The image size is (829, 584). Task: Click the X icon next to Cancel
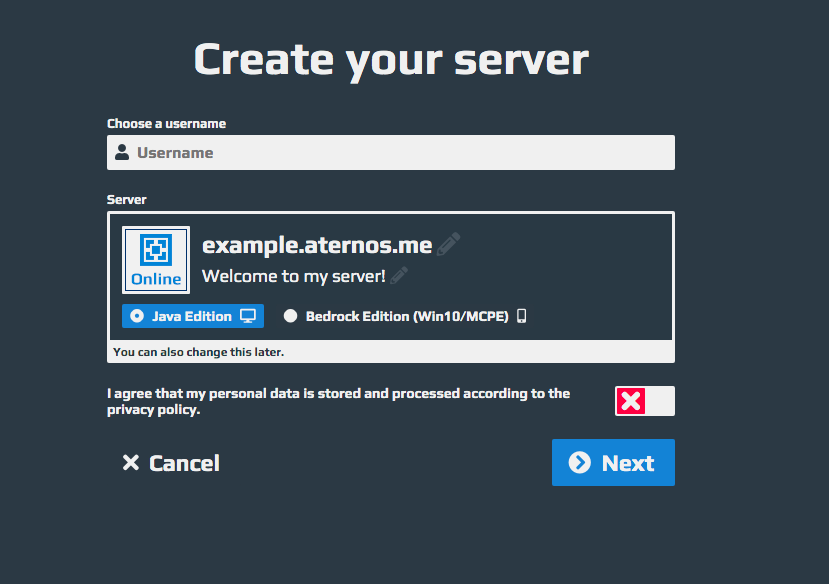point(131,462)
